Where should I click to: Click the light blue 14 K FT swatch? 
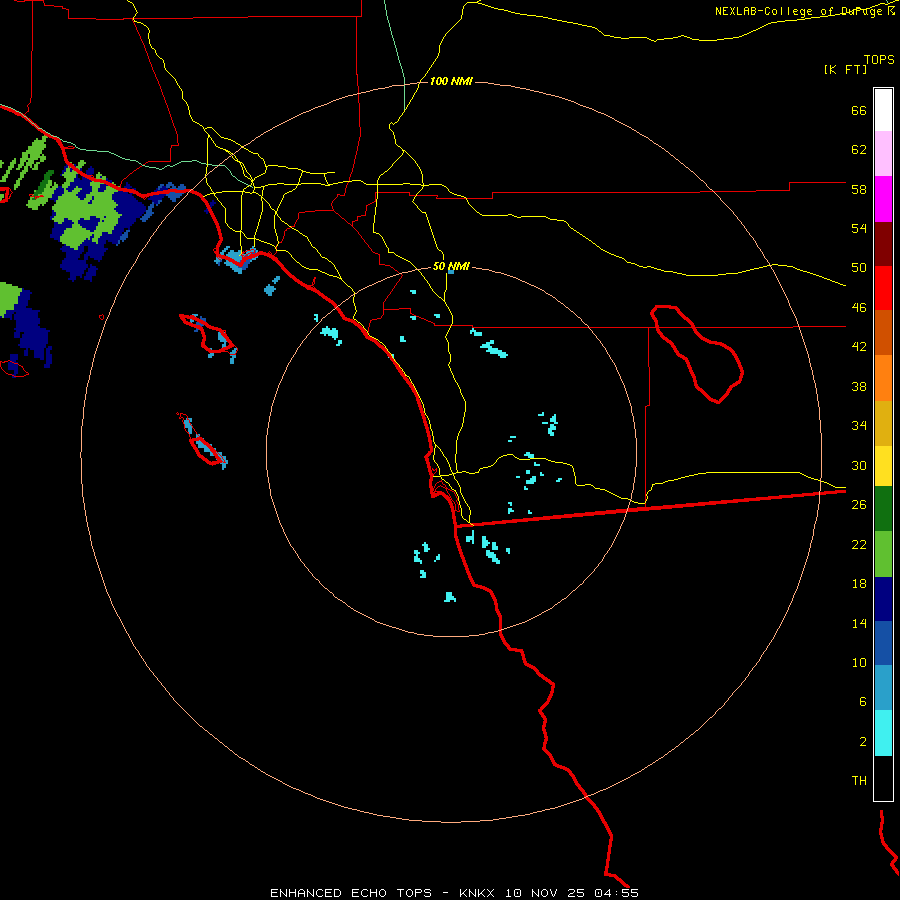(883, 688)
